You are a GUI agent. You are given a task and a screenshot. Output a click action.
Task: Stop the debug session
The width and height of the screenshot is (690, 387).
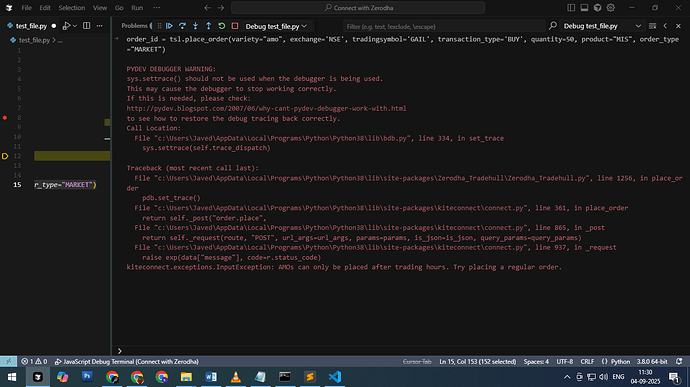point(235,26)
